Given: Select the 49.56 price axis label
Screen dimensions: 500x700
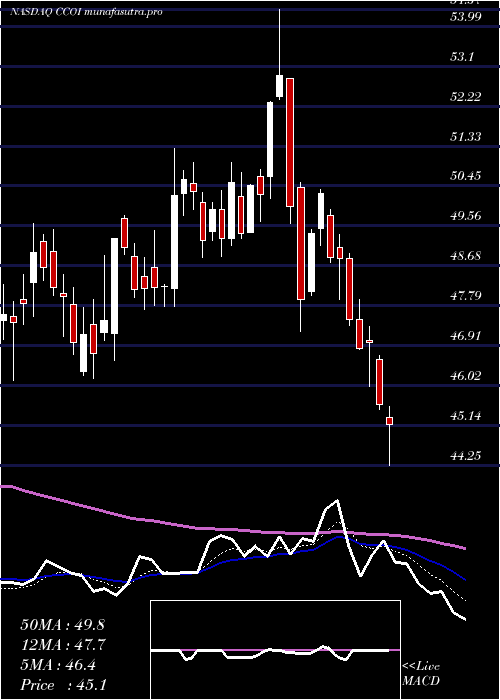Looking at the screenshot, I should tap(466, 216).
